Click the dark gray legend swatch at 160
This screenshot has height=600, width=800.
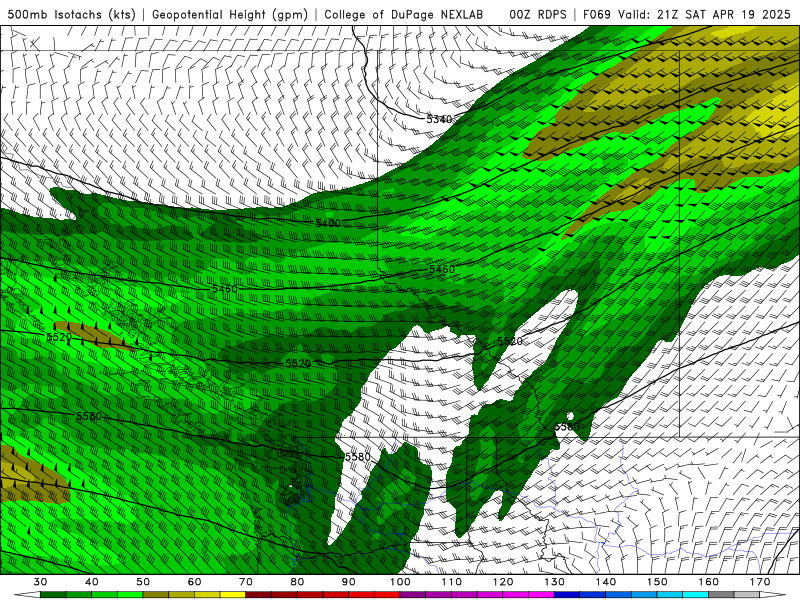click(721, 595)
